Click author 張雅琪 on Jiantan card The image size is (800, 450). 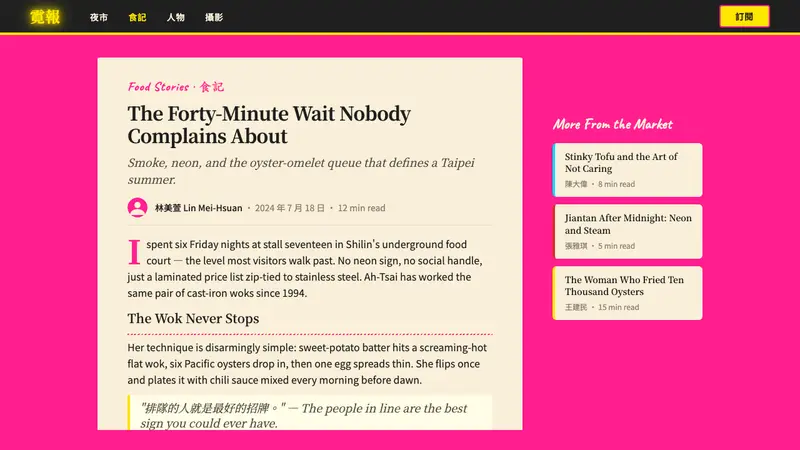[576, 246]
